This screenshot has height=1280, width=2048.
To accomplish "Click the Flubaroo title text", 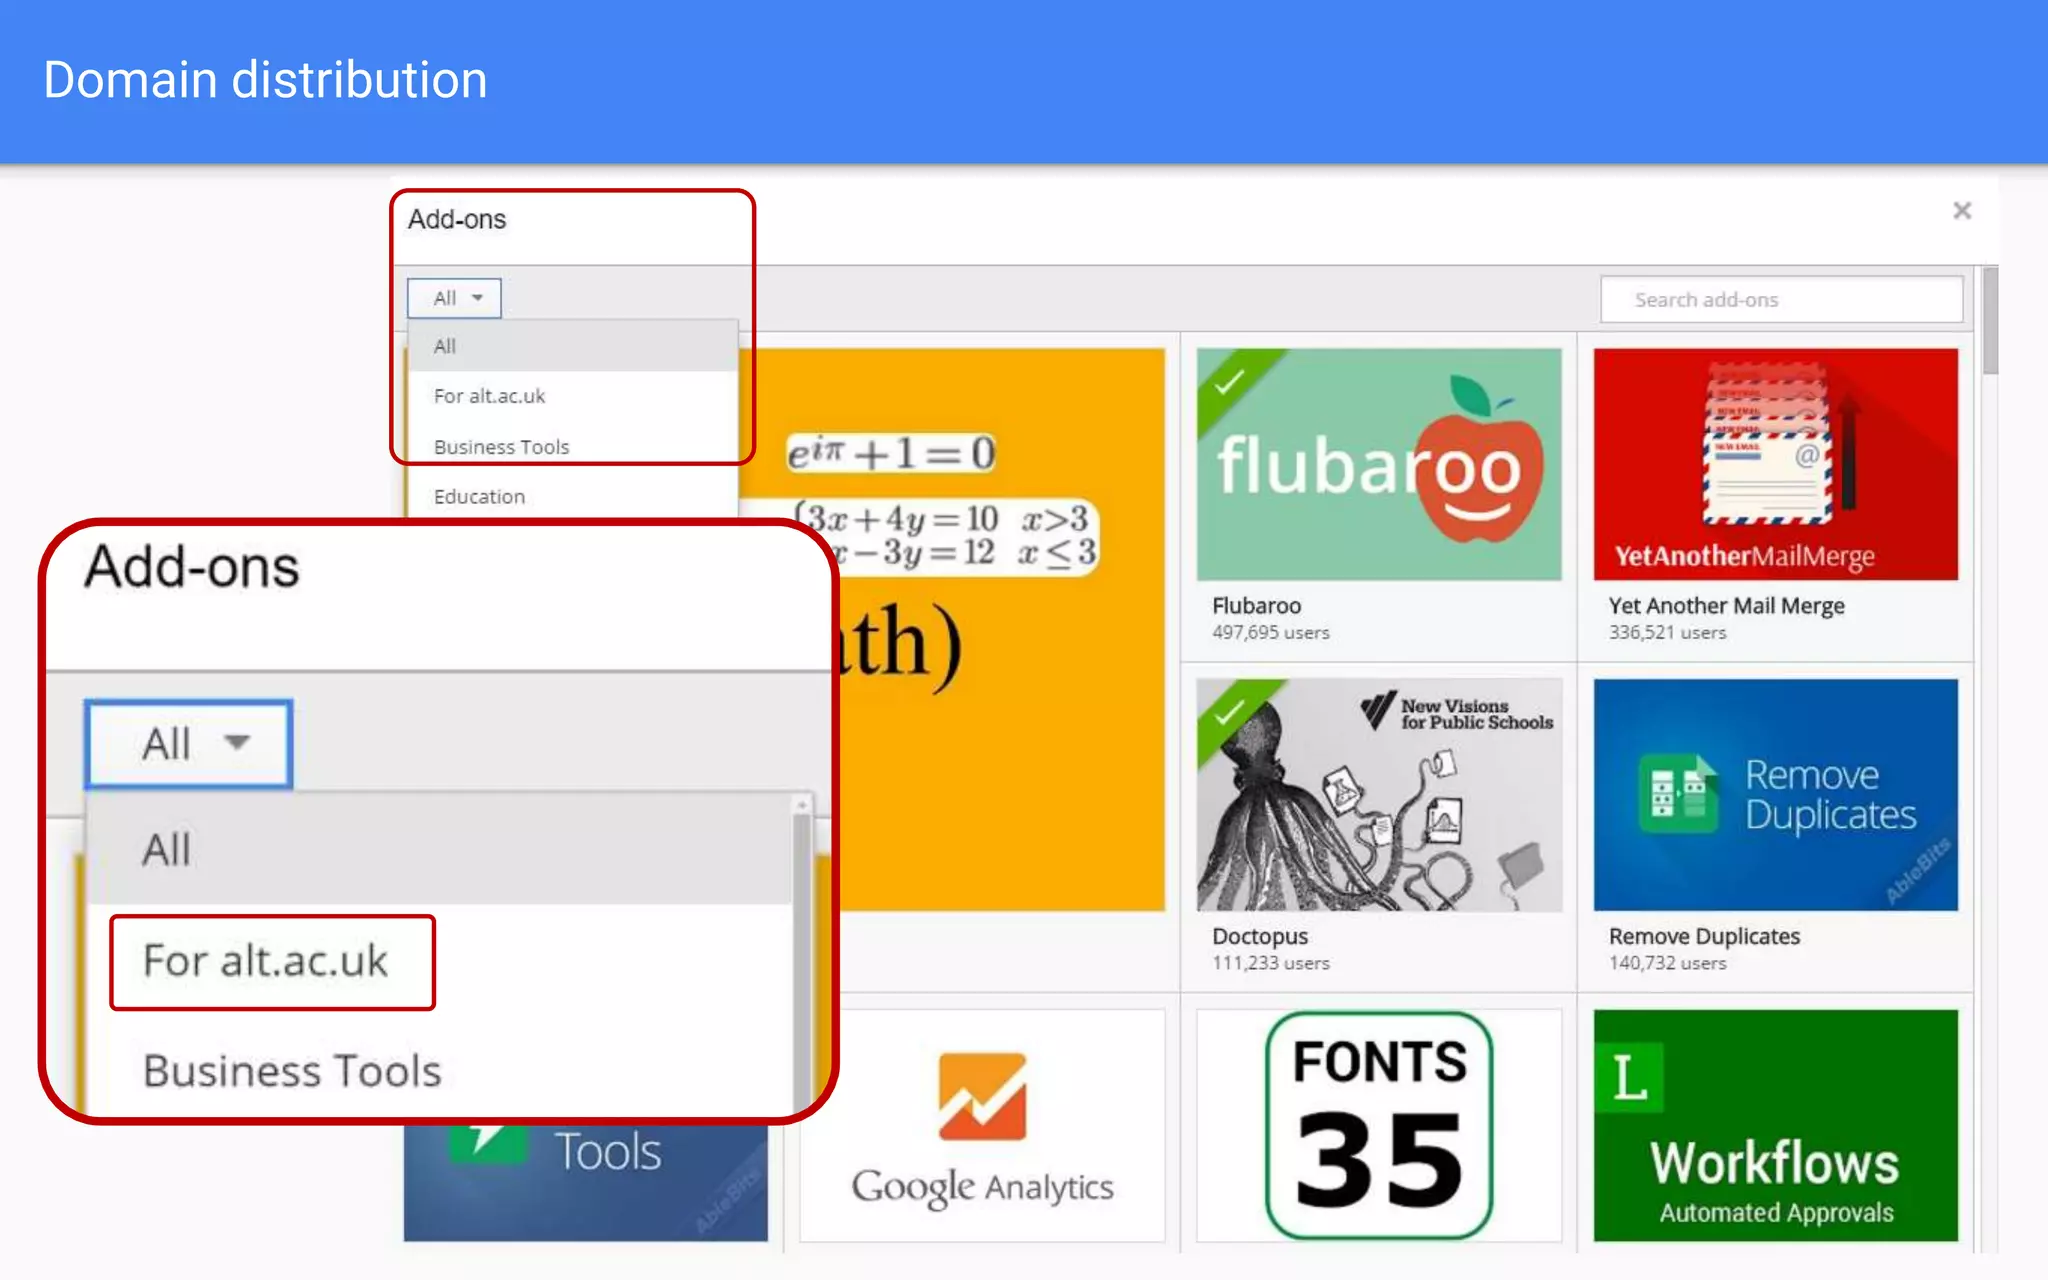I will tap(1256, 606).
